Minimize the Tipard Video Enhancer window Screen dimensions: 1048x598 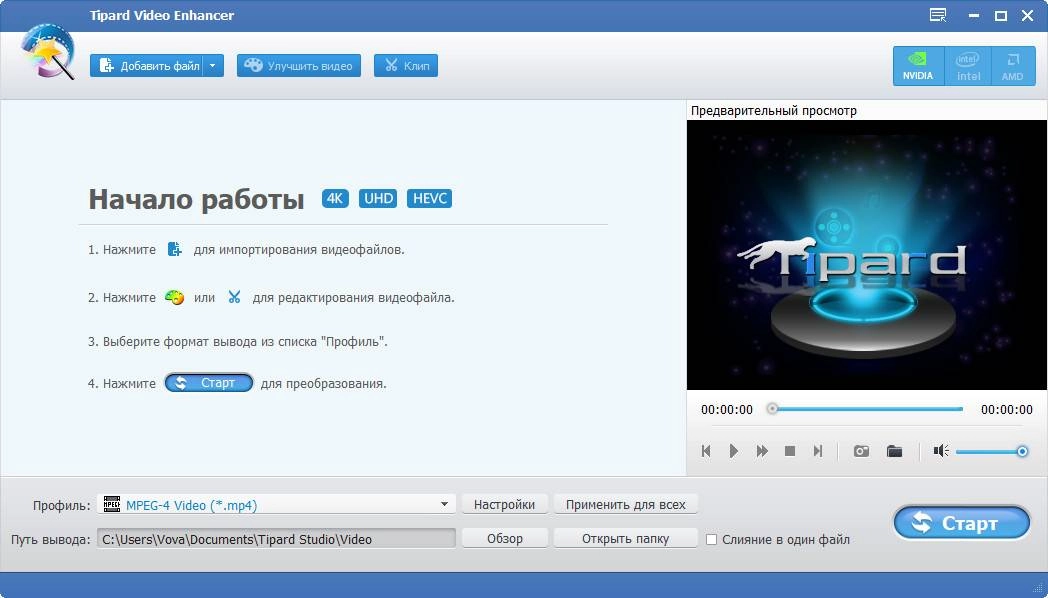[974, 16]
